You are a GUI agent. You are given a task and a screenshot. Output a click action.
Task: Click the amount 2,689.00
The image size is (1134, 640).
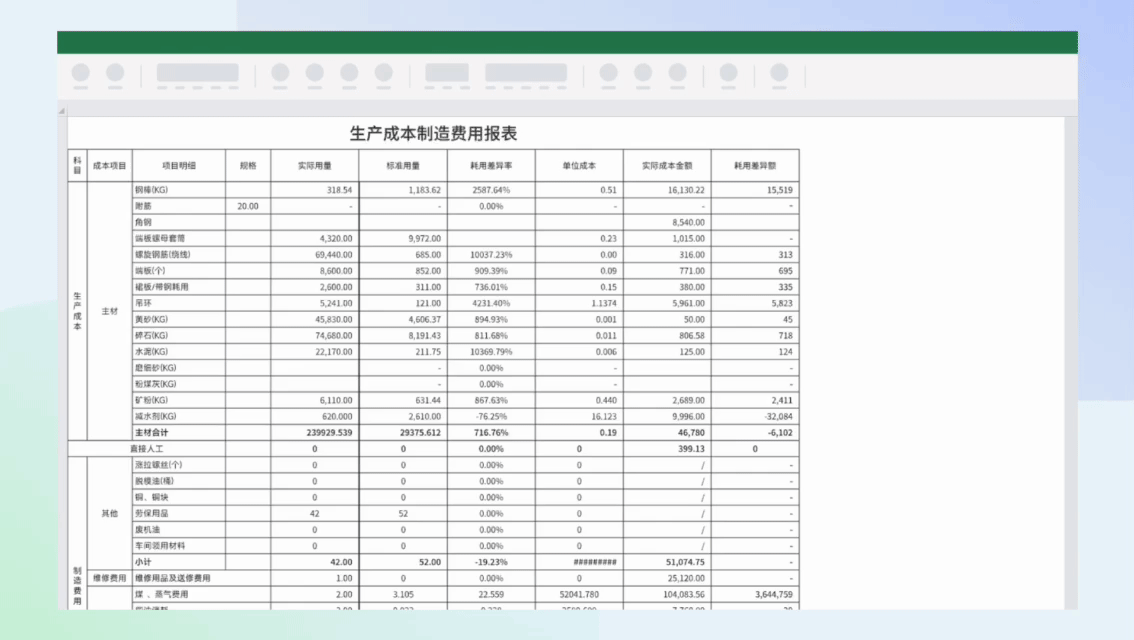(x=688, y=400)
